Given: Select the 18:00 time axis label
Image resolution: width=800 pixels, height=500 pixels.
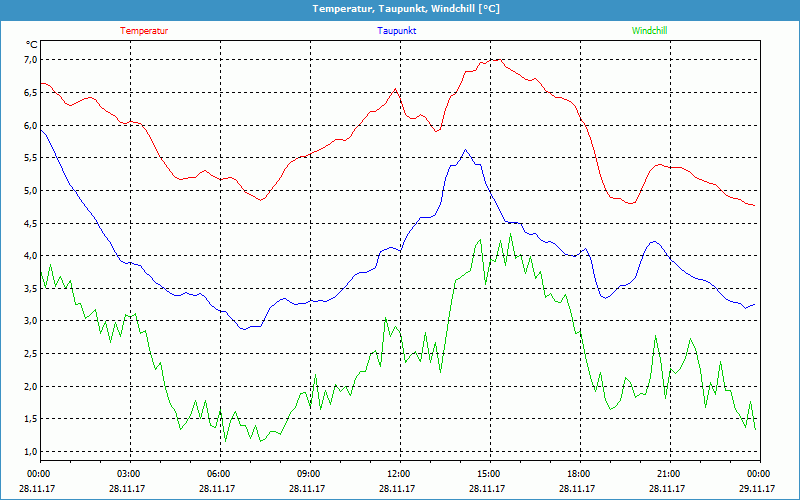Looking at the screenshot, I should pyautogui.click(x=578, y=473).
